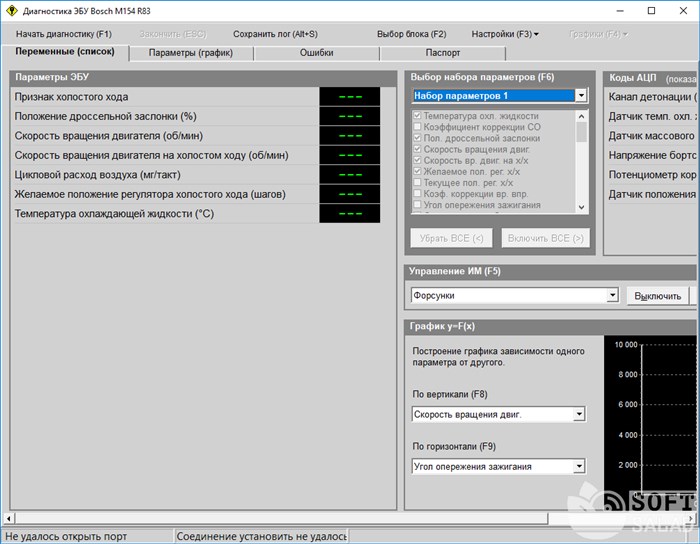Click the parameter list scroll-down arrow

pos(582,206)
